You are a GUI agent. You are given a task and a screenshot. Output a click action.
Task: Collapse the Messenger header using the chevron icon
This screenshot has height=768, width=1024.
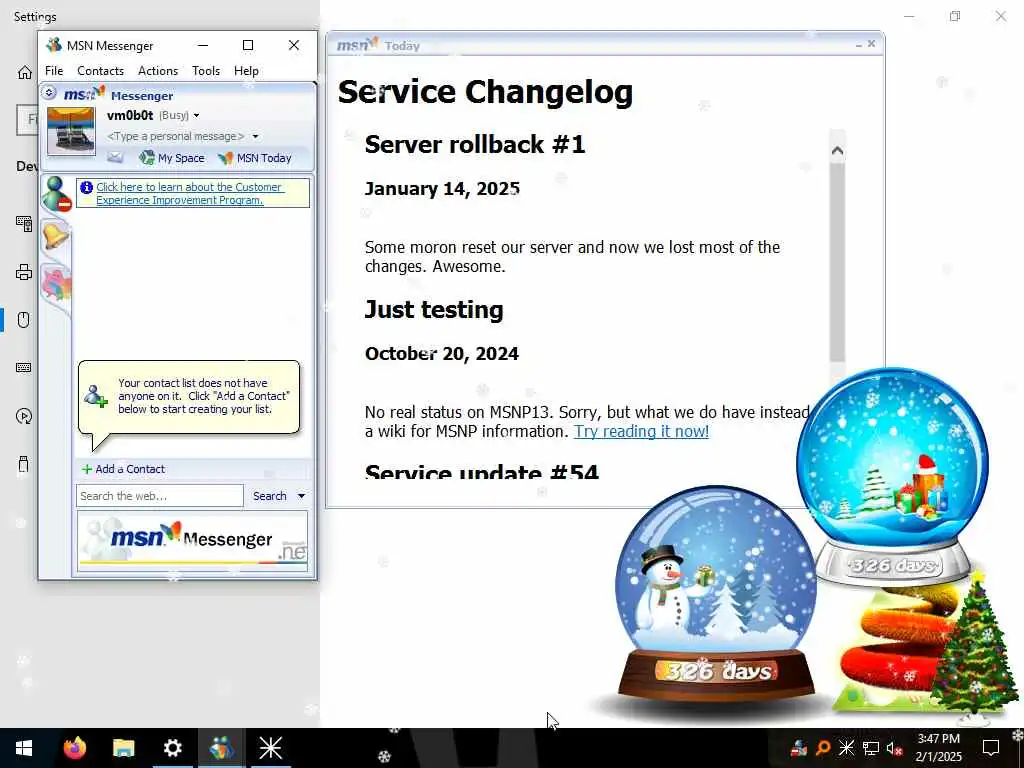point(49,93)
